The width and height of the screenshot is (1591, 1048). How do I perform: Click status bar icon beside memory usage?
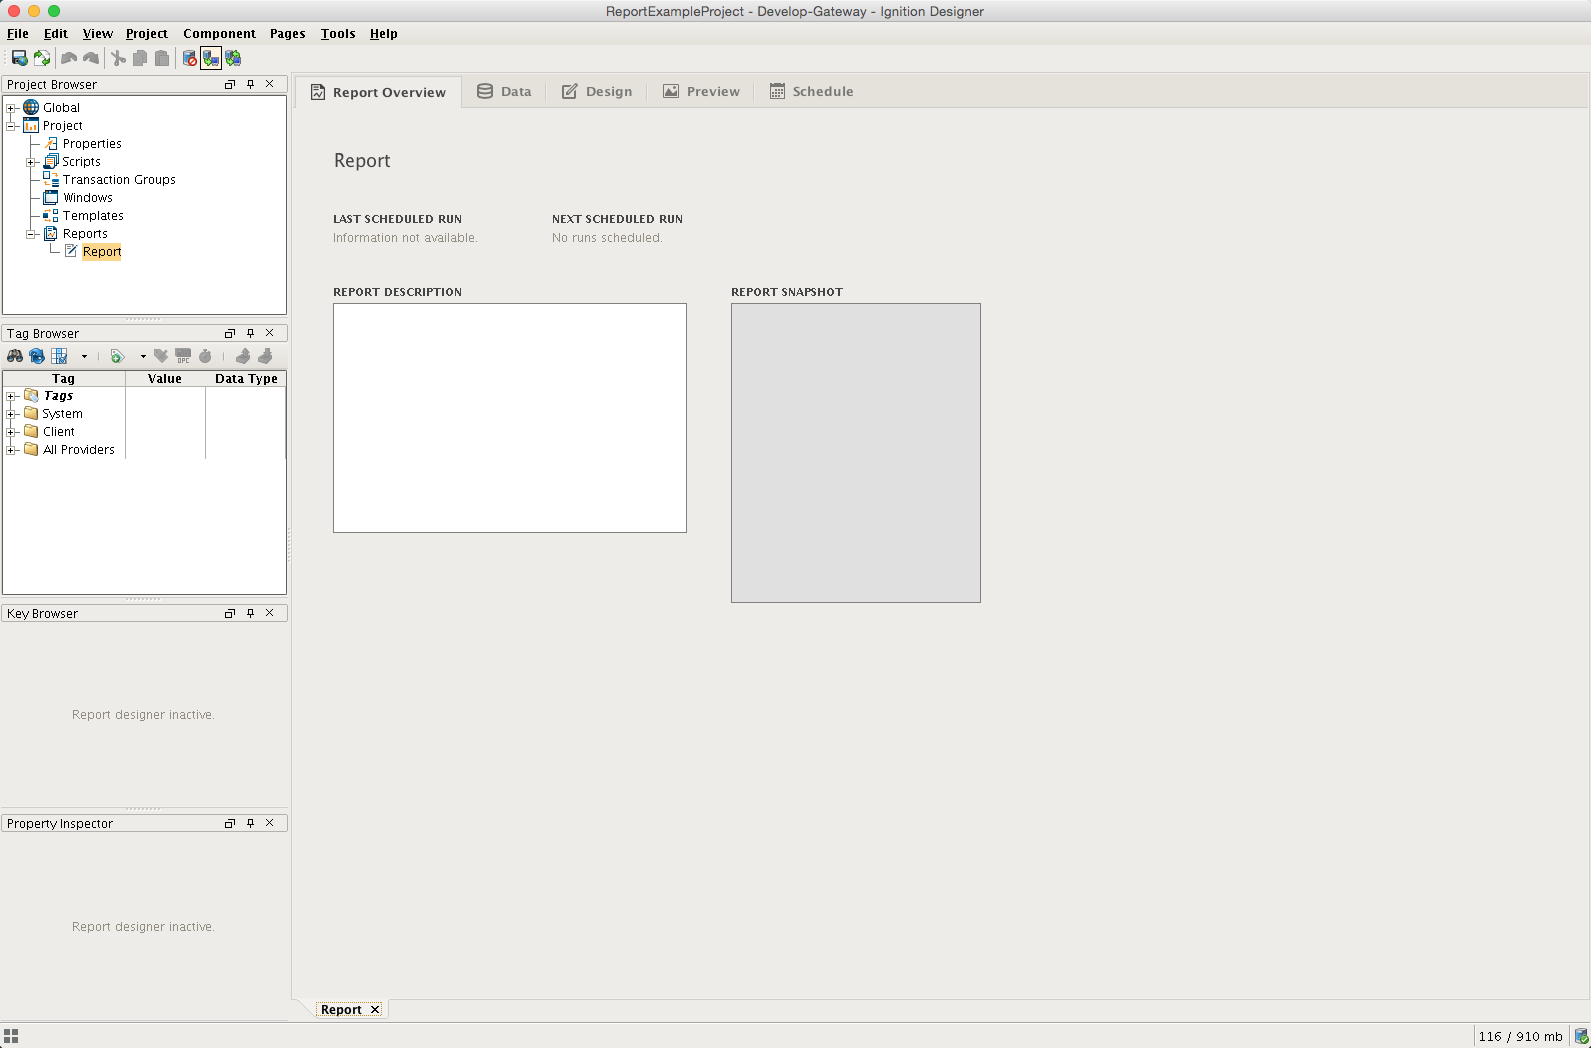(x=1581, y=1036)
